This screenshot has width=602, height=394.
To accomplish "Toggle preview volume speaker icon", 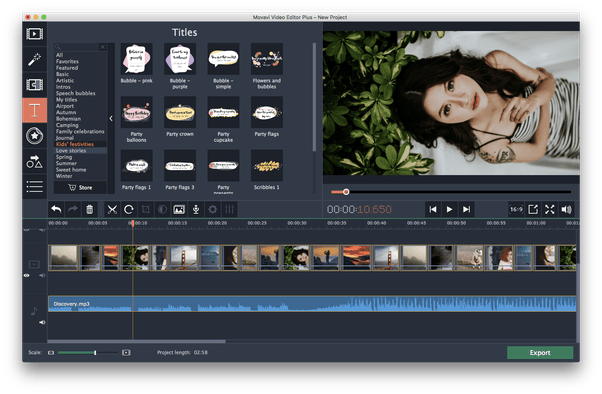I will pos(566,209).
